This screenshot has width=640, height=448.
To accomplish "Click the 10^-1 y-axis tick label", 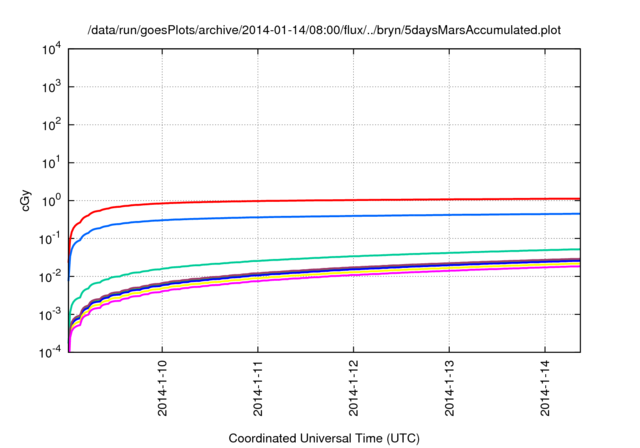I will (50, 239).
